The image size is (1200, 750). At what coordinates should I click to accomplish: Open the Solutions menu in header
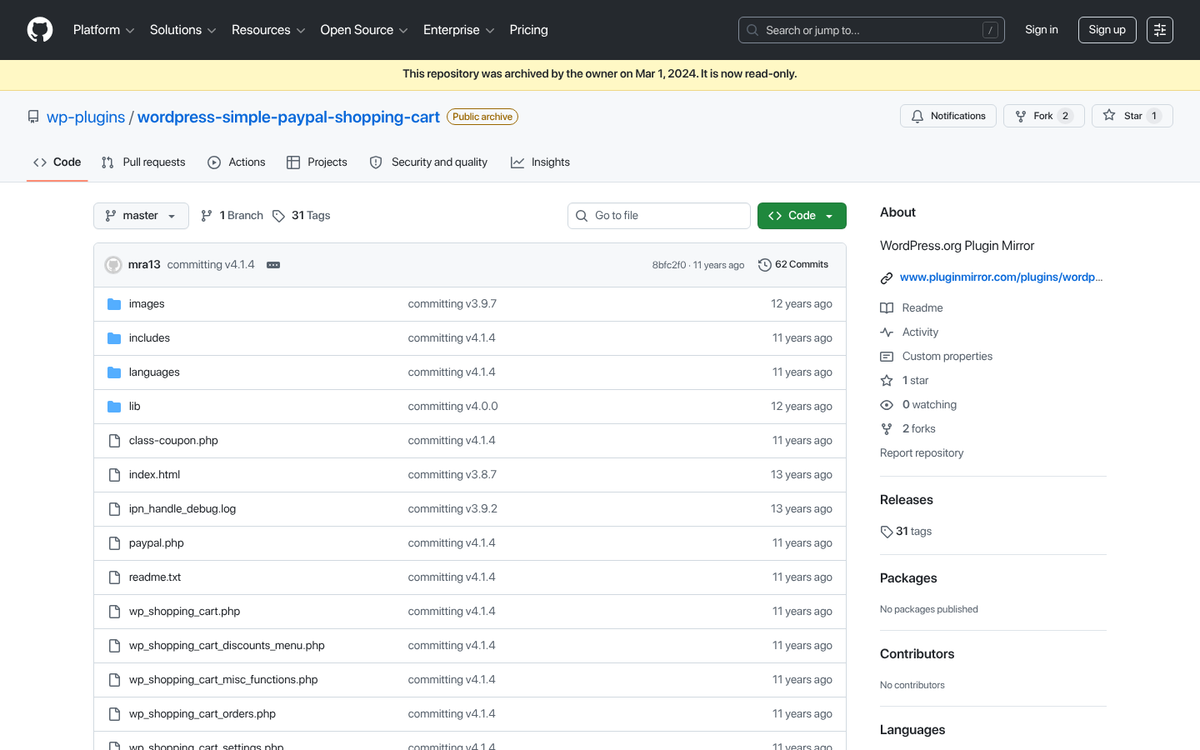(x=182, y=30)
